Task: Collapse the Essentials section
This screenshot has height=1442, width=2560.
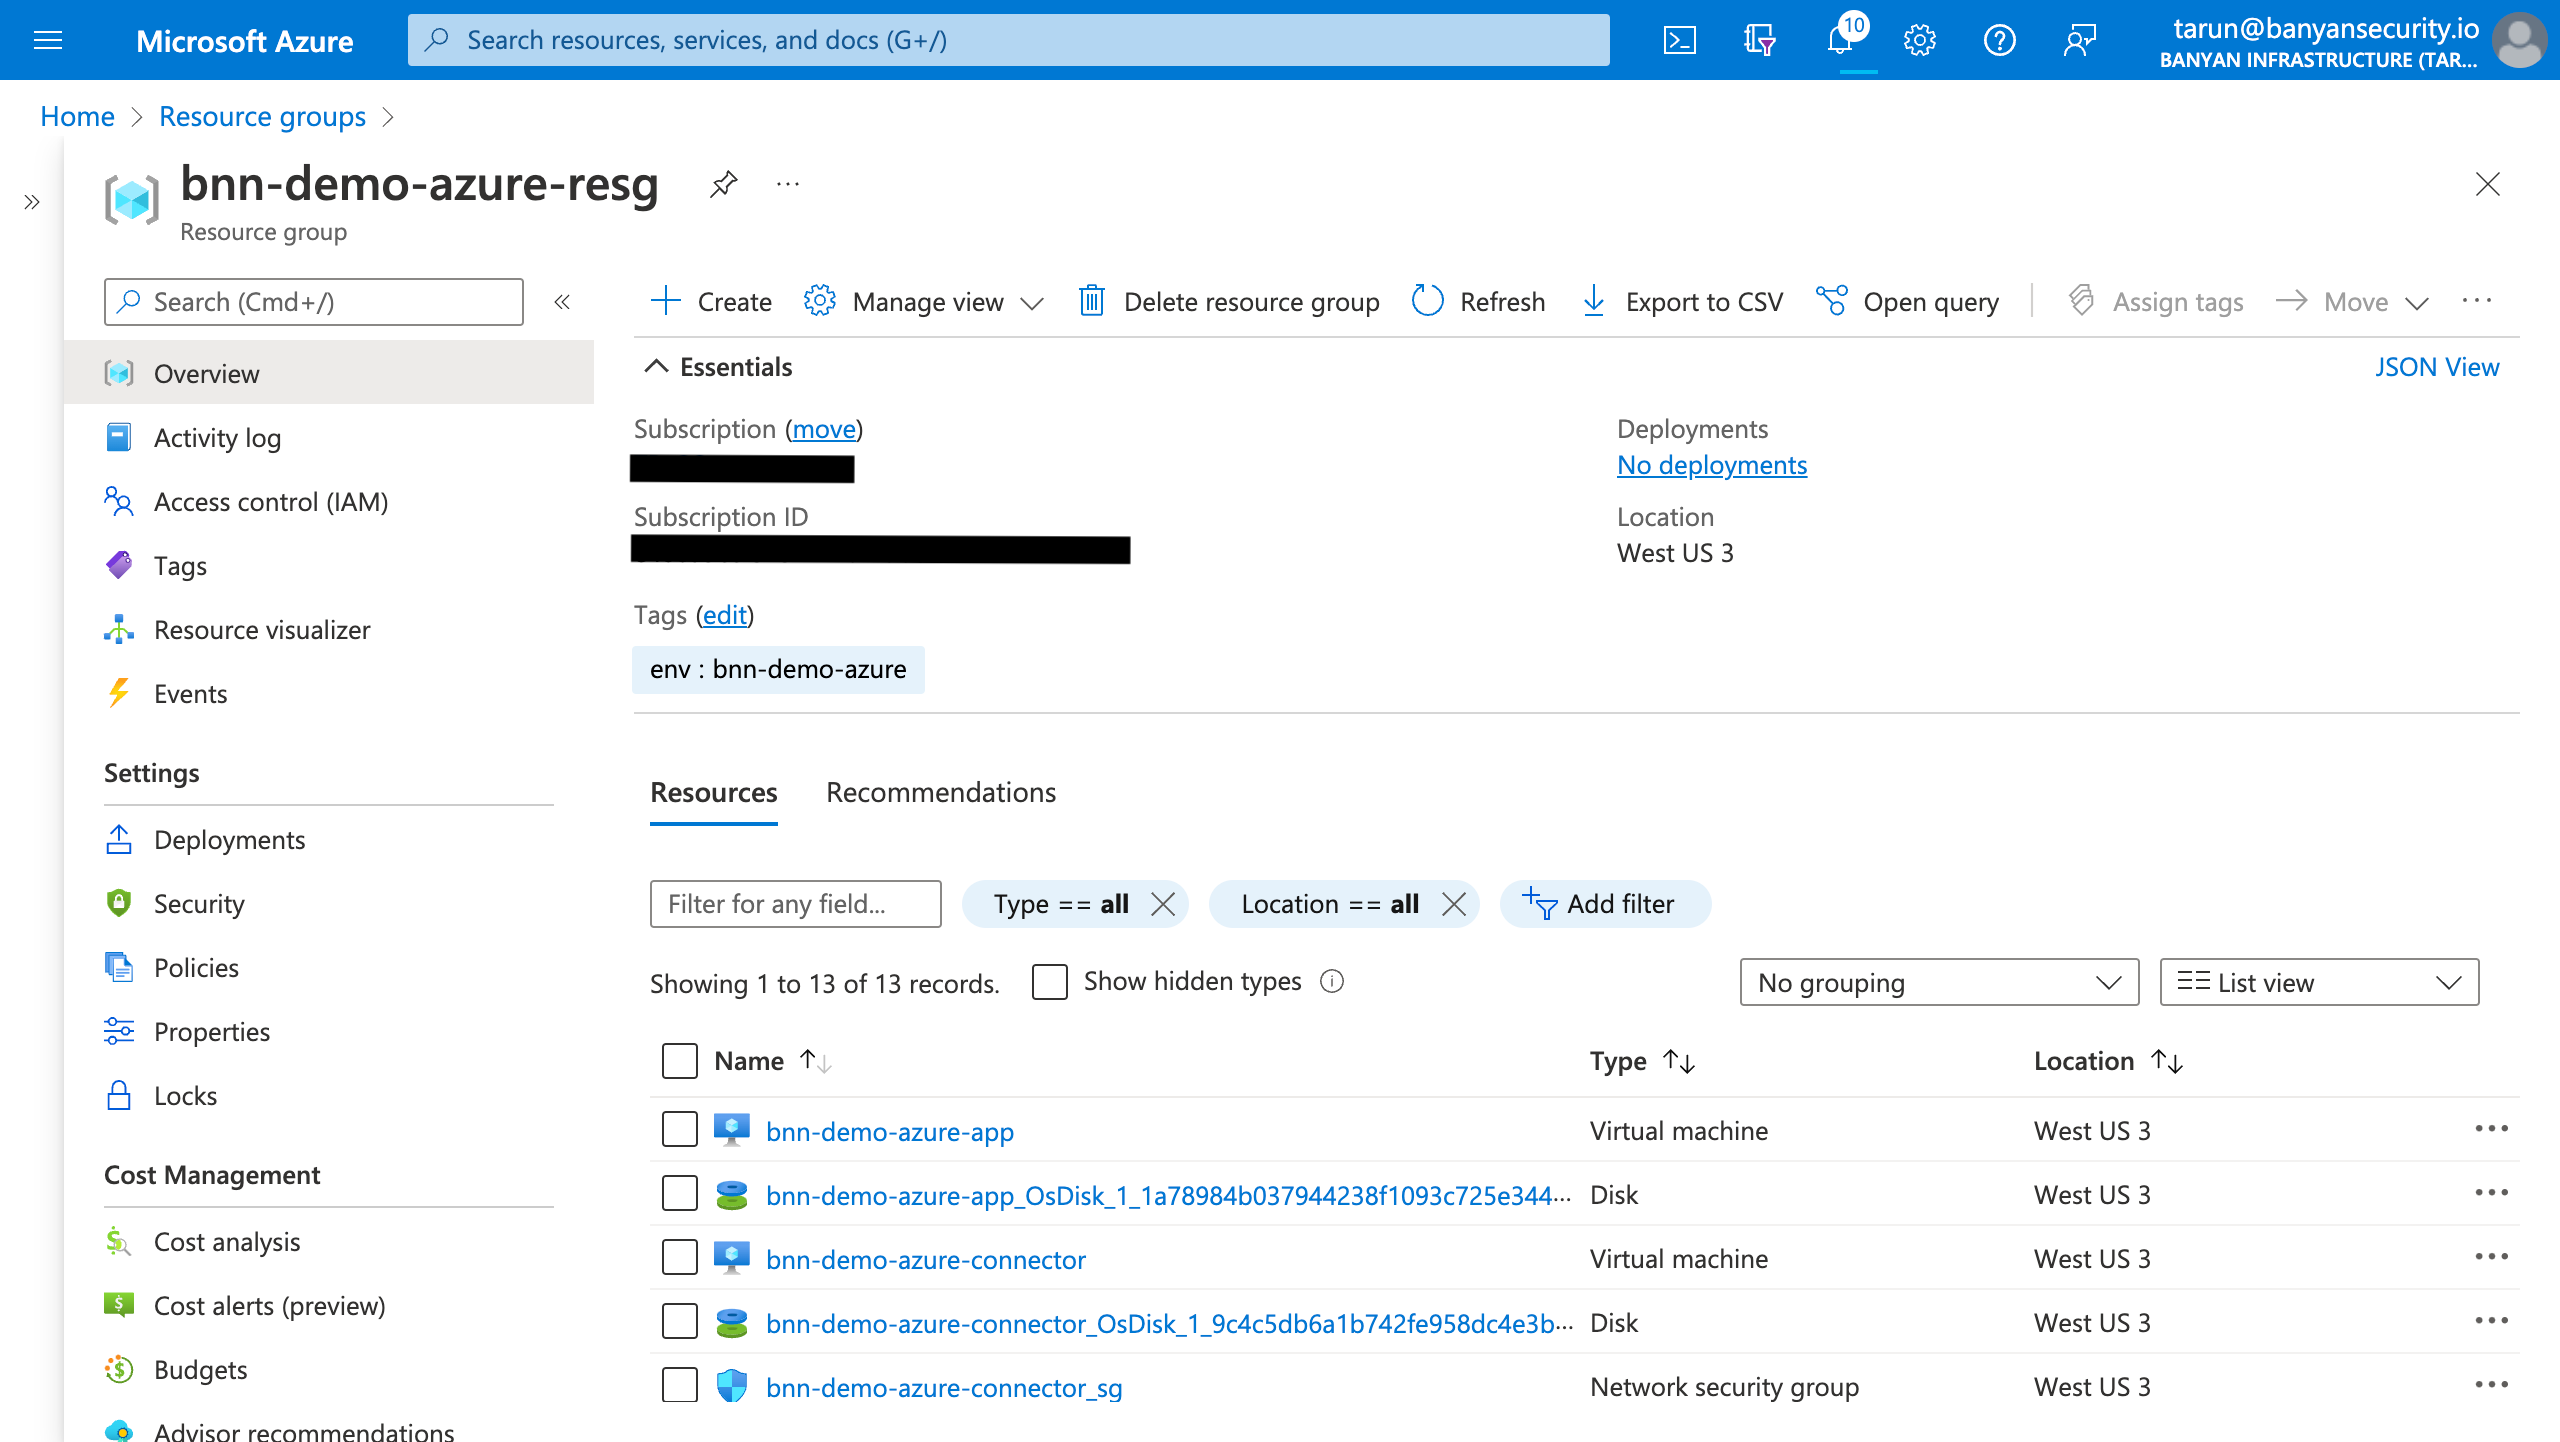Action: [x=656, y=367]
